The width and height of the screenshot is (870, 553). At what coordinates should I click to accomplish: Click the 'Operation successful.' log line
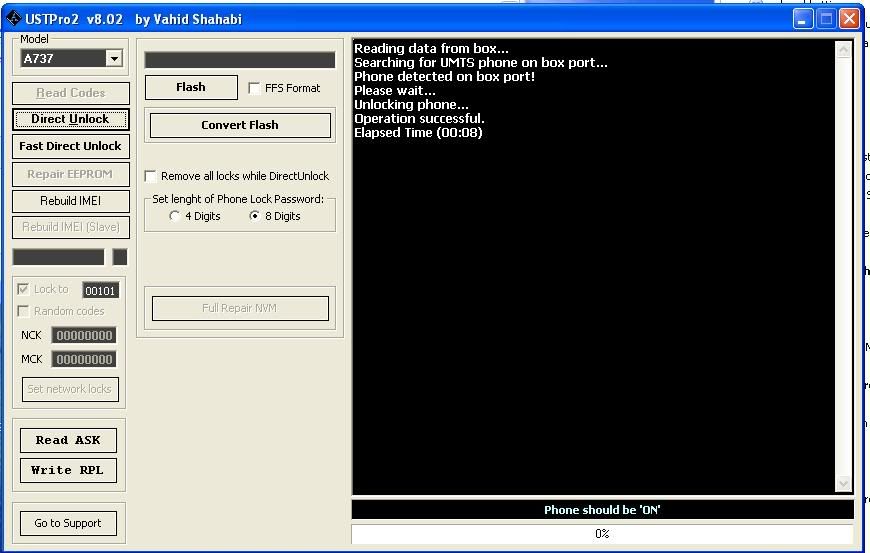tap(419, 119)
